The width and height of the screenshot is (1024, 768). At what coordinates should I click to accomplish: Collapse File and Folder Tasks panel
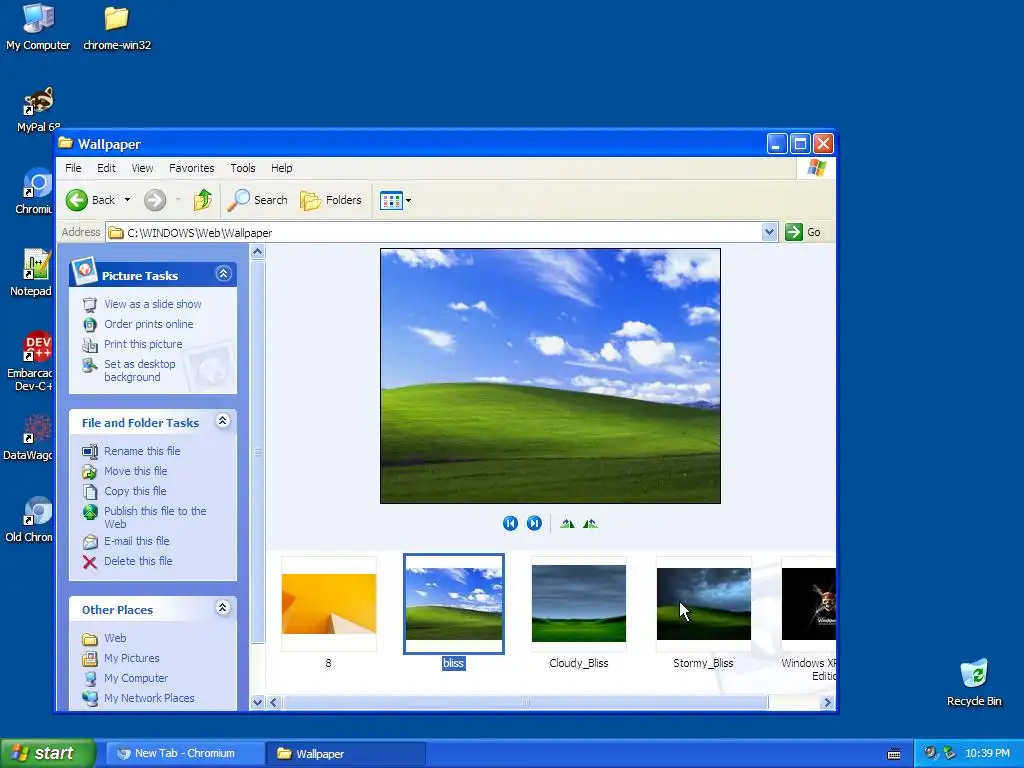tap(223, 421)
